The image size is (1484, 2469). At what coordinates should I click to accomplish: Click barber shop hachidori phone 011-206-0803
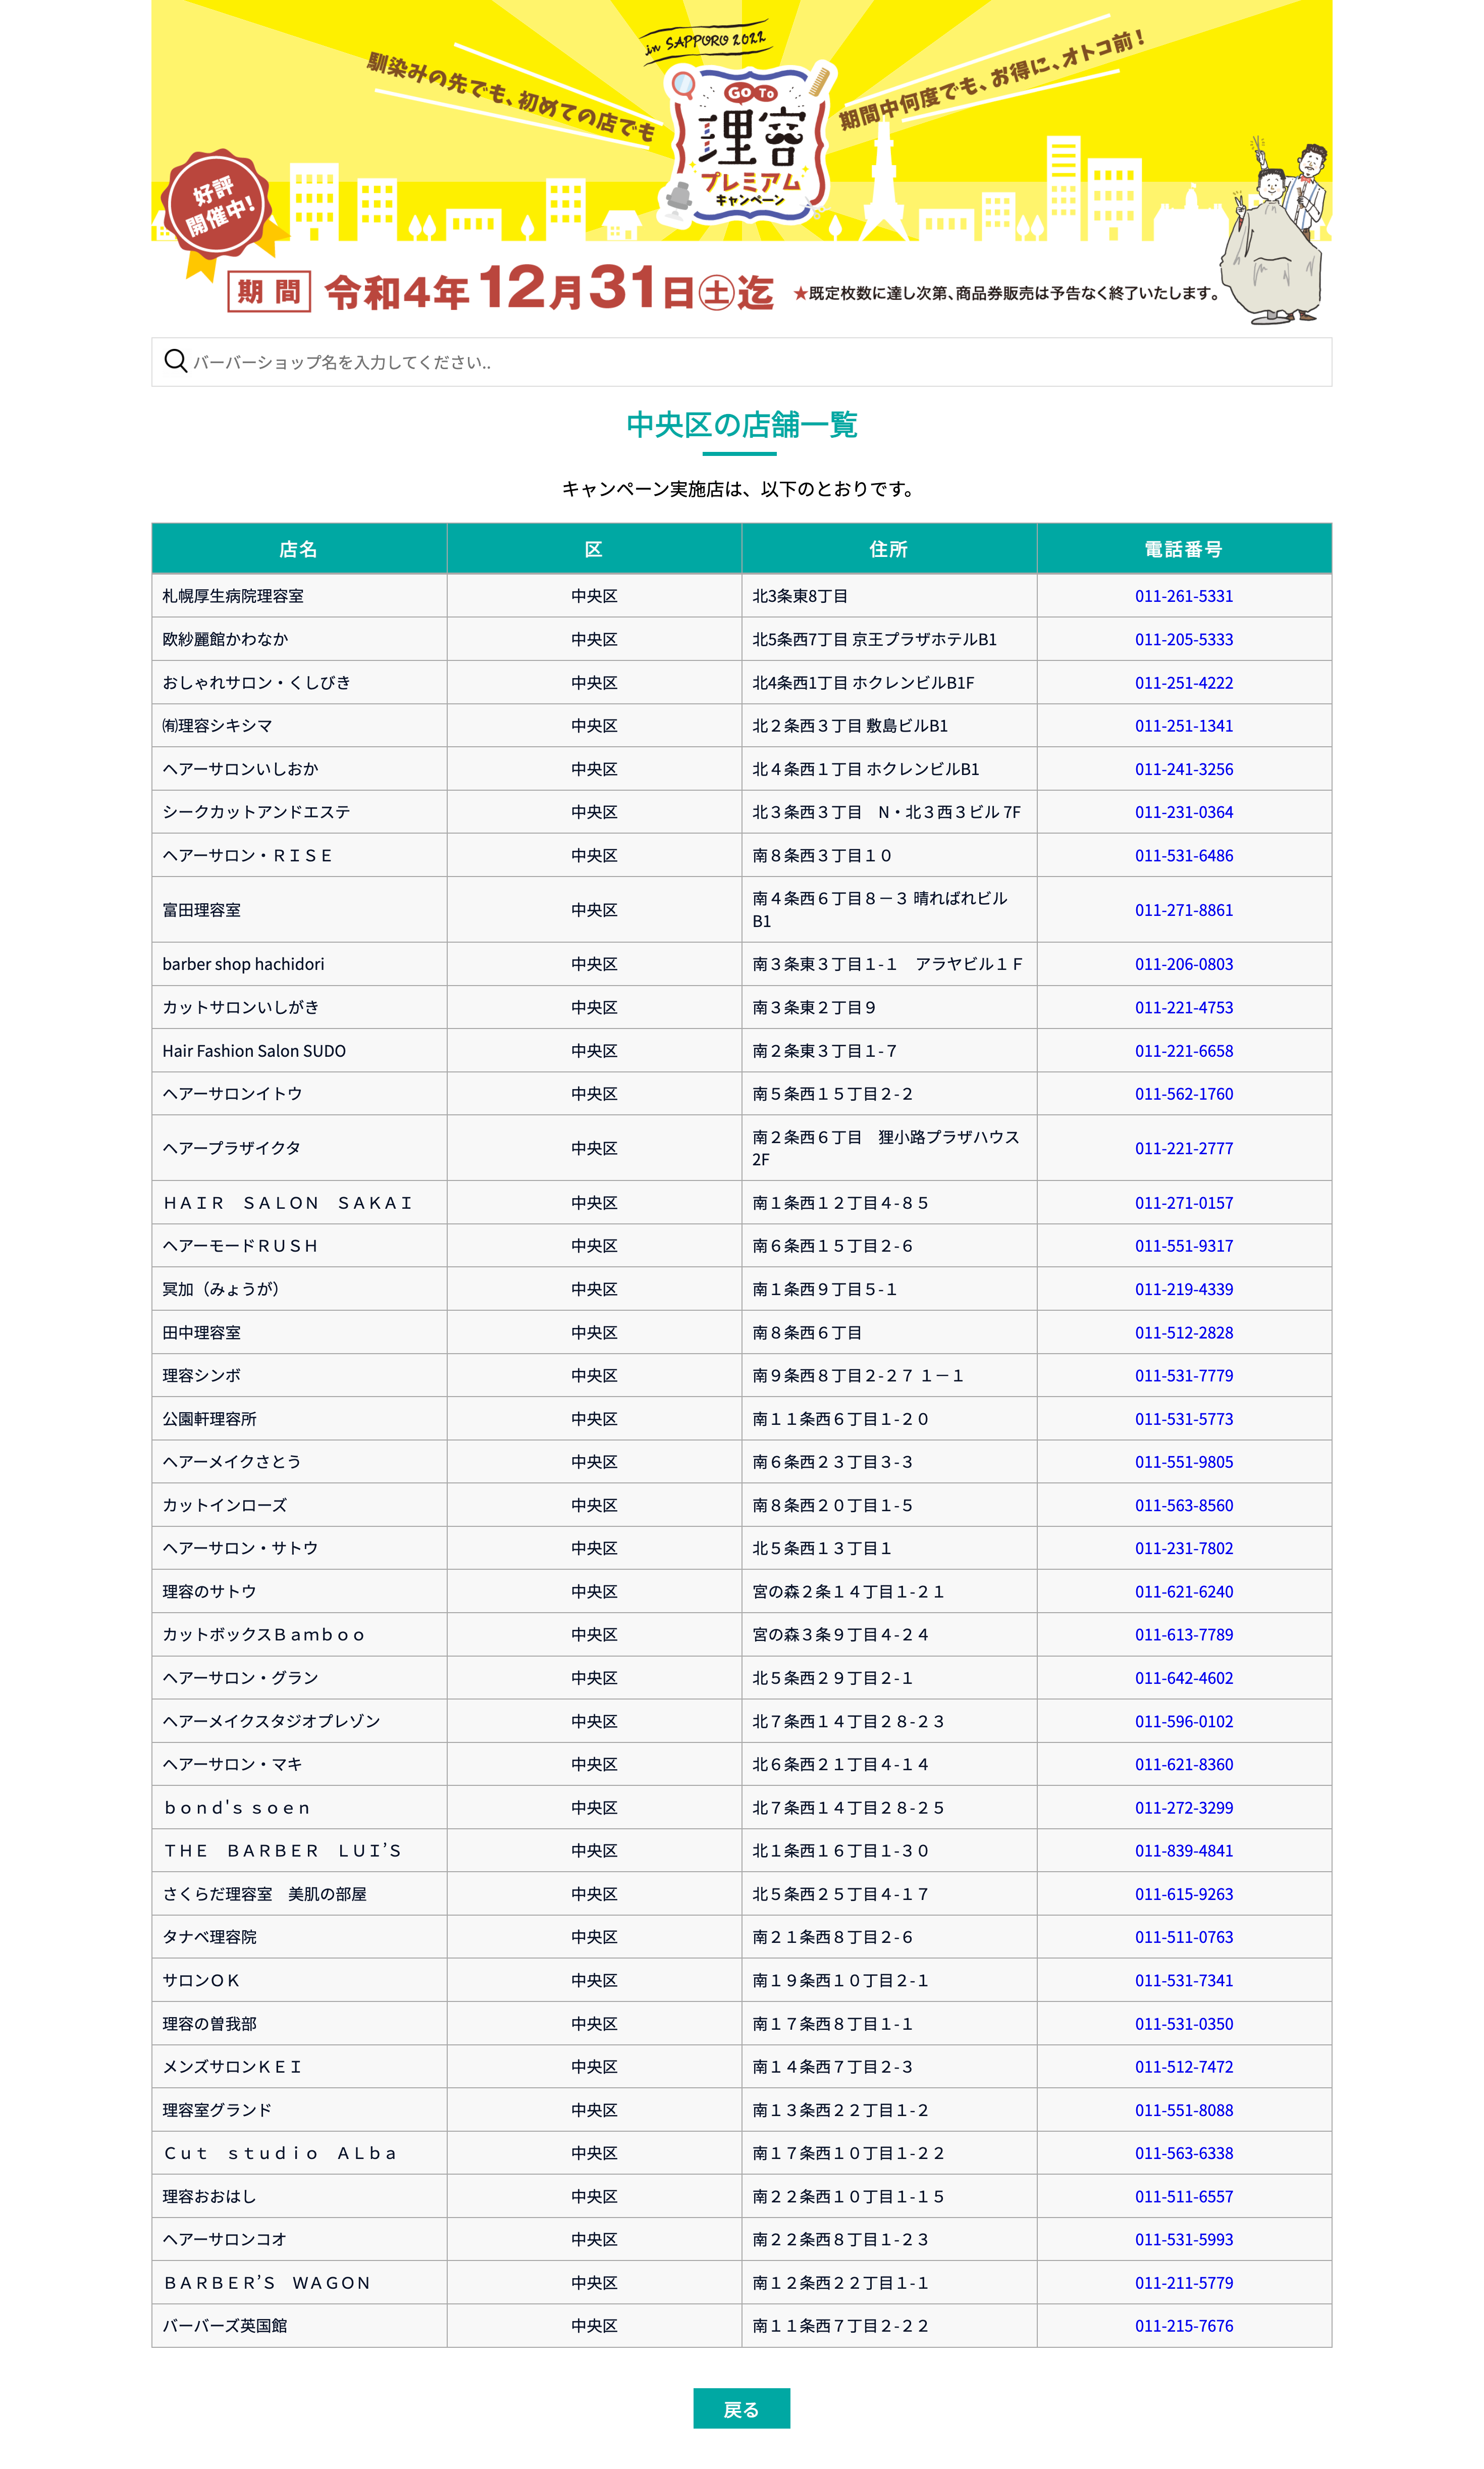(x=1183, y=964)
